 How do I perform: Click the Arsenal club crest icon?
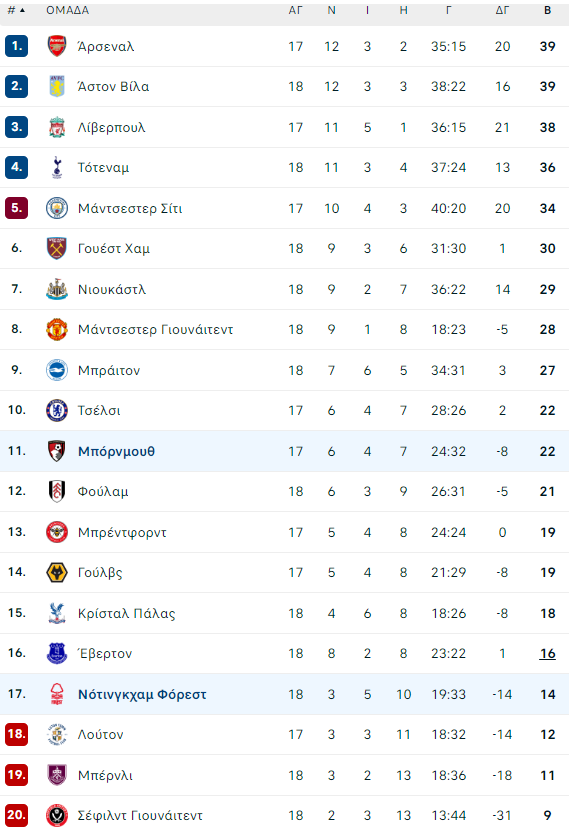coord(57,46)
